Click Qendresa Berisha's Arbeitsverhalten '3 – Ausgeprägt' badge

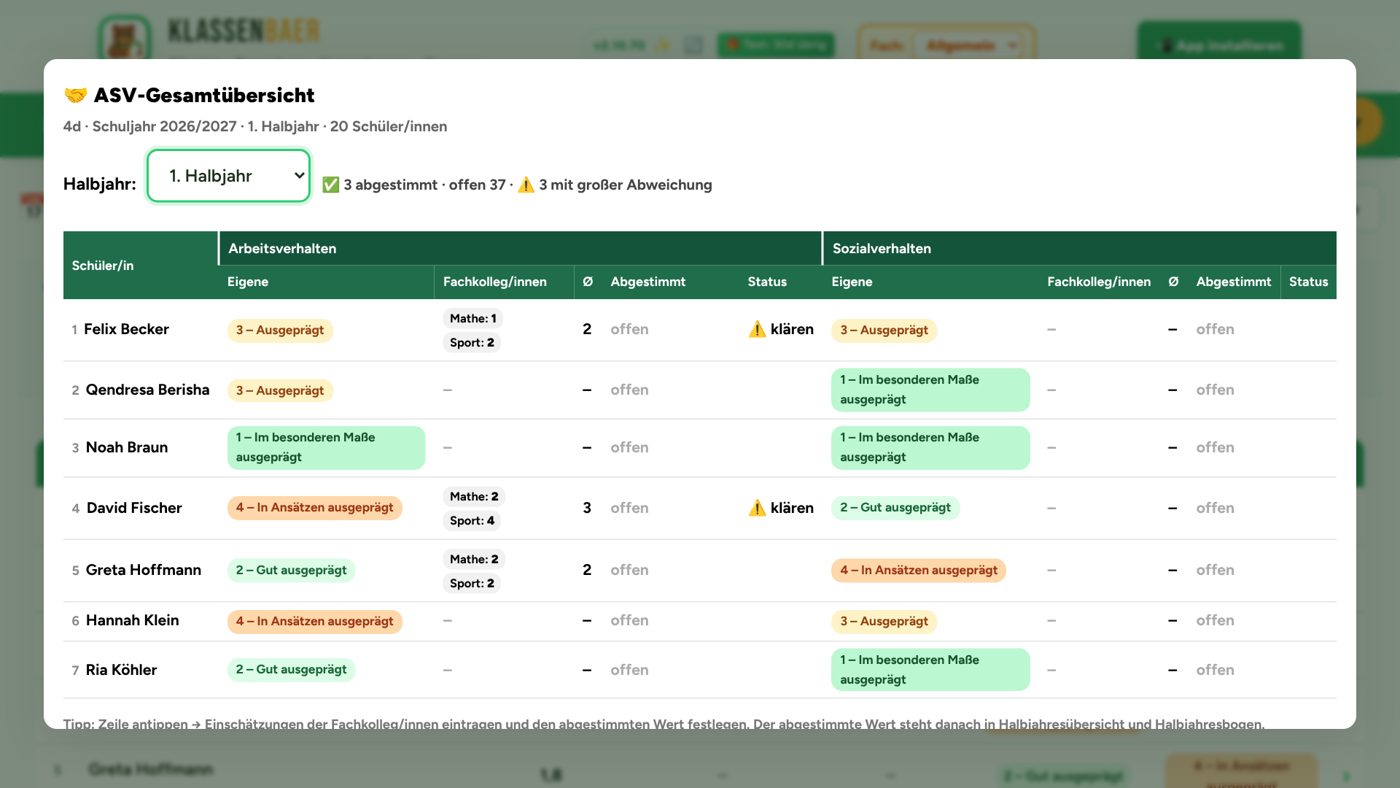pos(280,390)
